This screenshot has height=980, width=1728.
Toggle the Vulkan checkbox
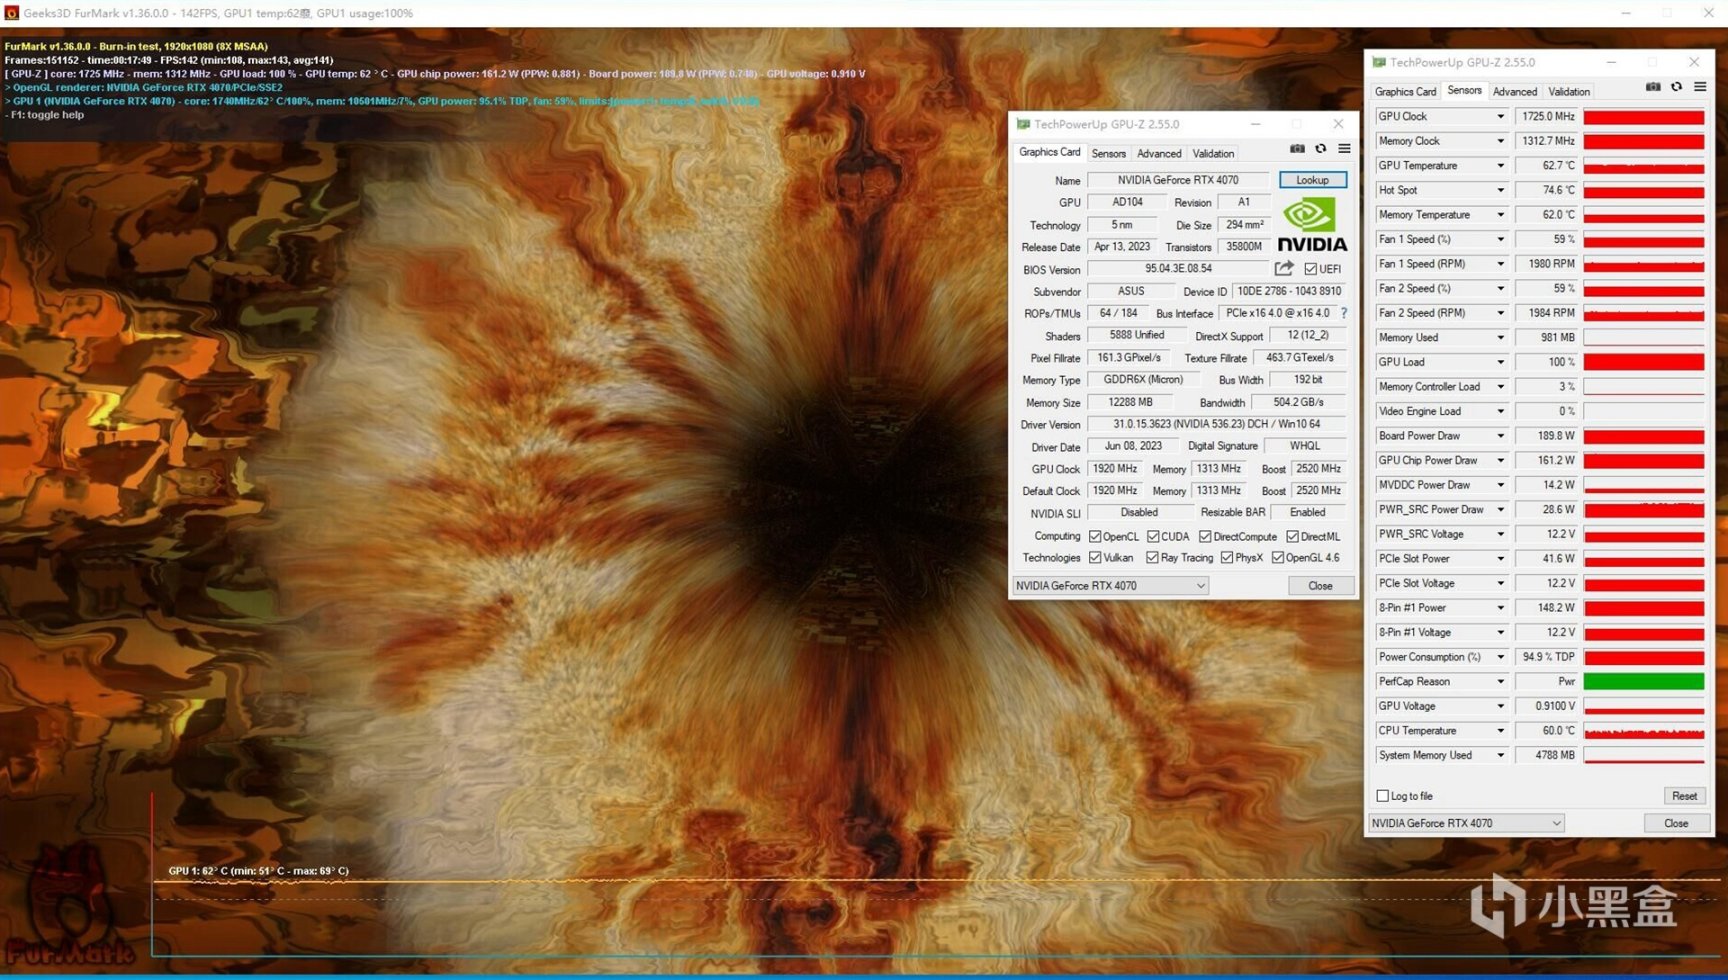[x=1095, y=558]
